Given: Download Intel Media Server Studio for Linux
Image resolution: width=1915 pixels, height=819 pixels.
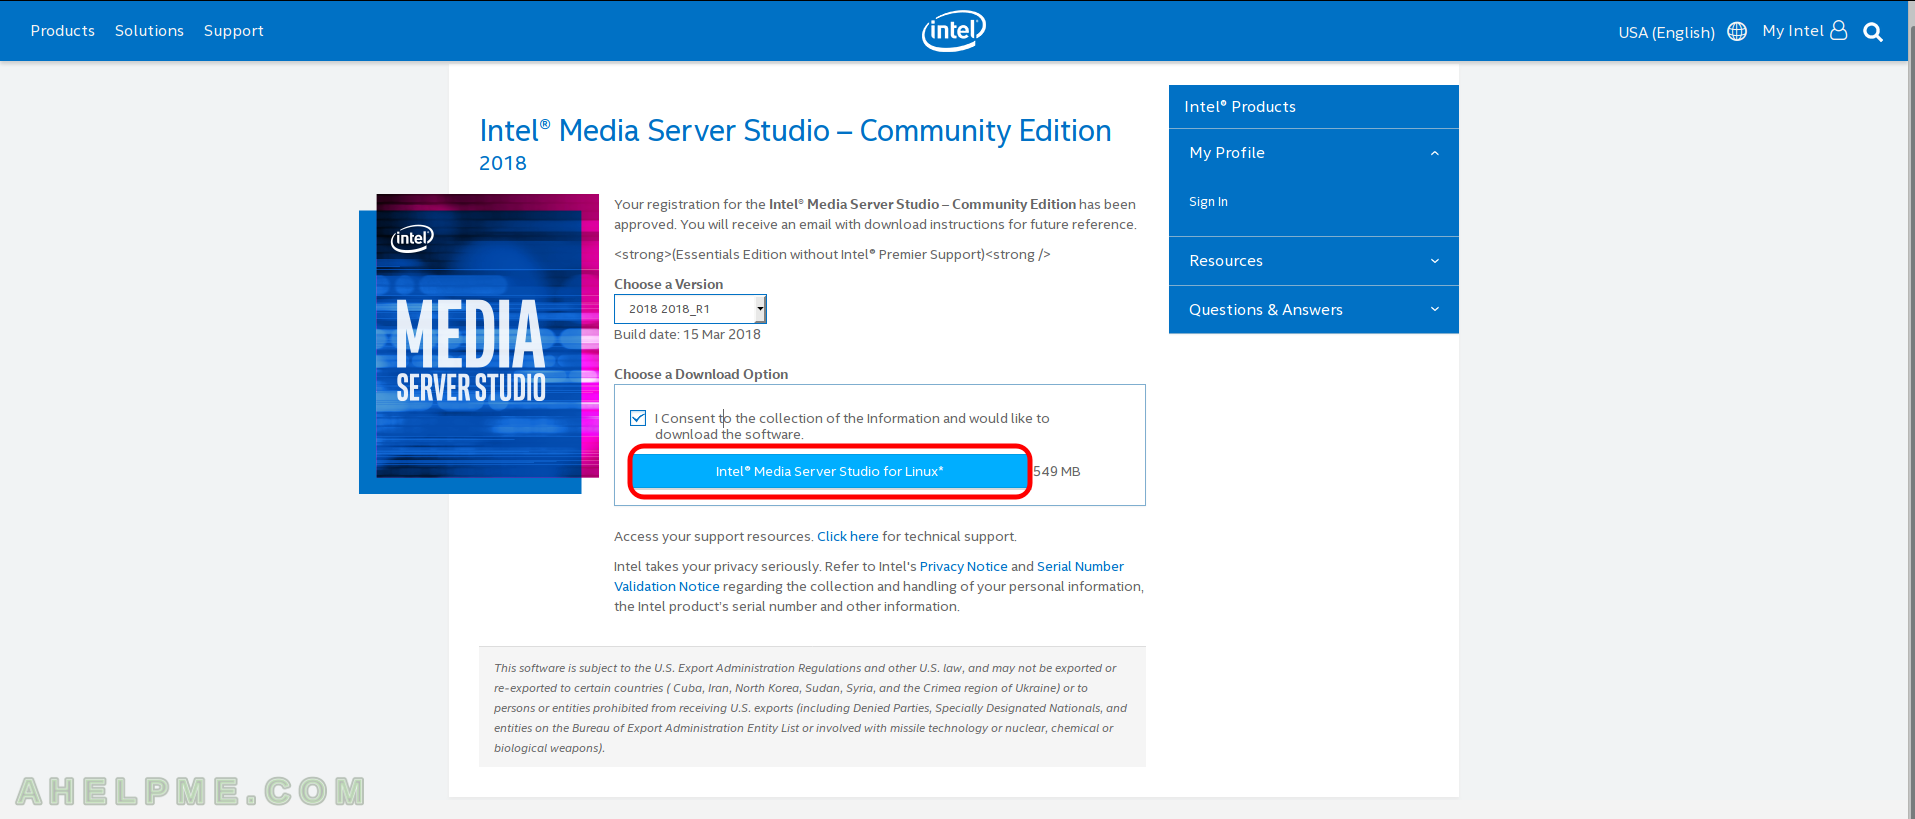Looking at the screenshot, I should (x=829, y=471).
